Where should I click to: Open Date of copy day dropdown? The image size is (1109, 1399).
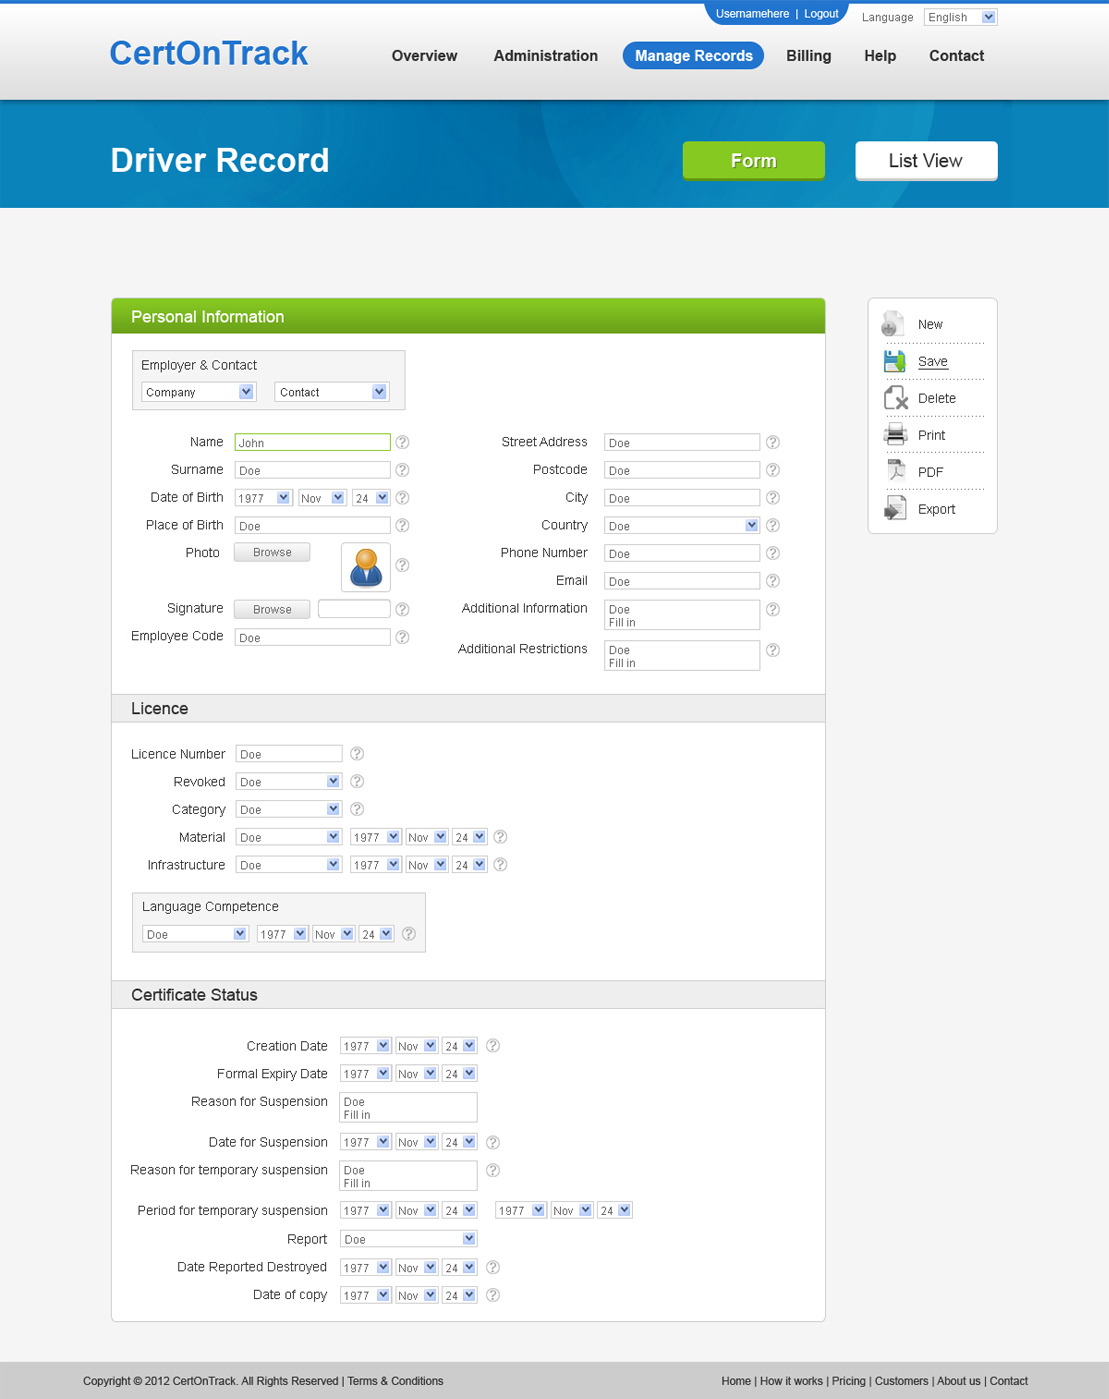(x=460, y=1295)
